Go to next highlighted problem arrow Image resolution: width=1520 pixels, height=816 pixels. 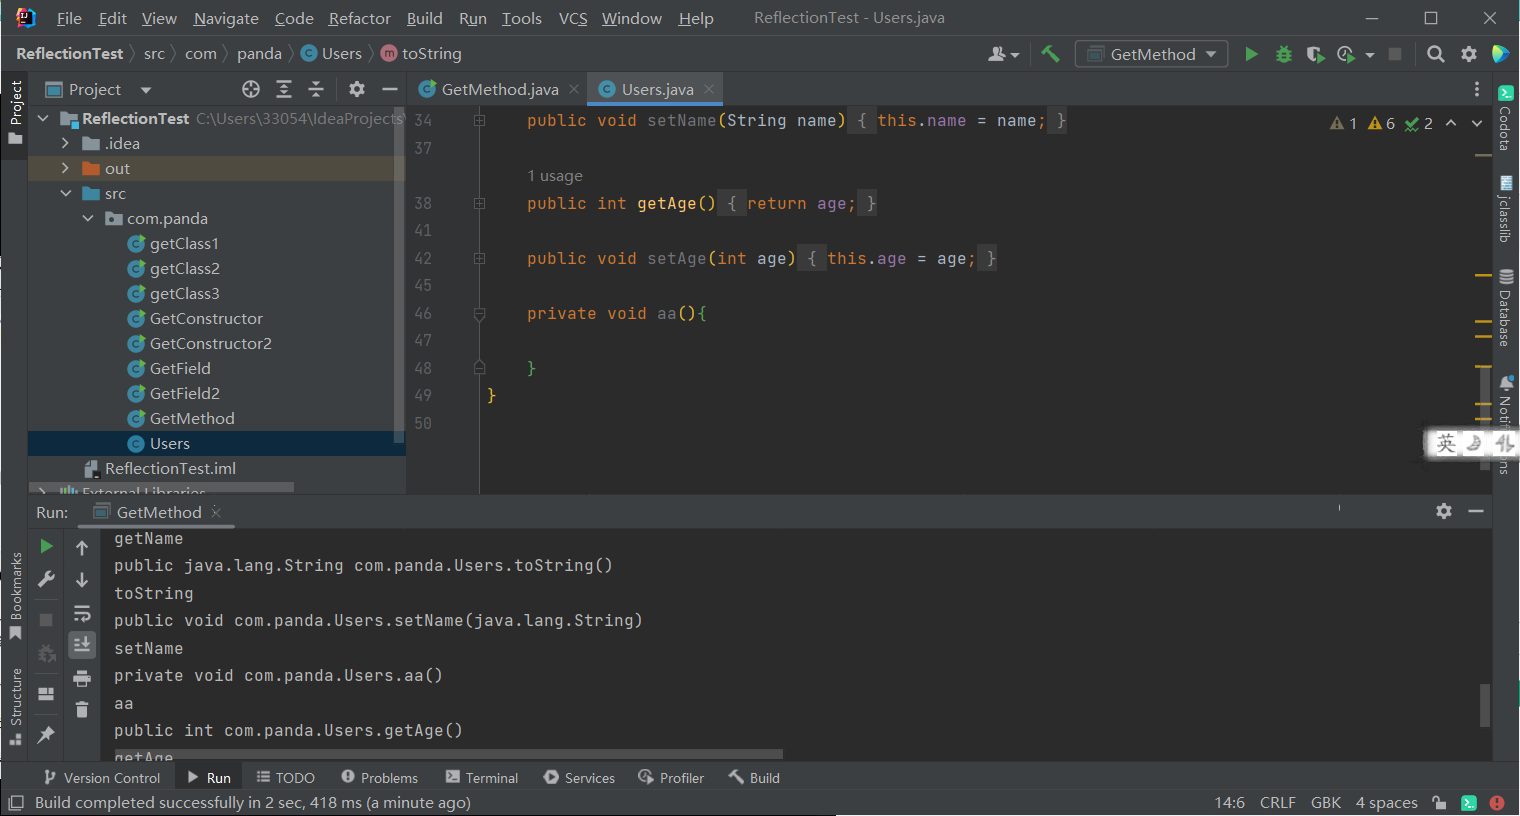1477,123
